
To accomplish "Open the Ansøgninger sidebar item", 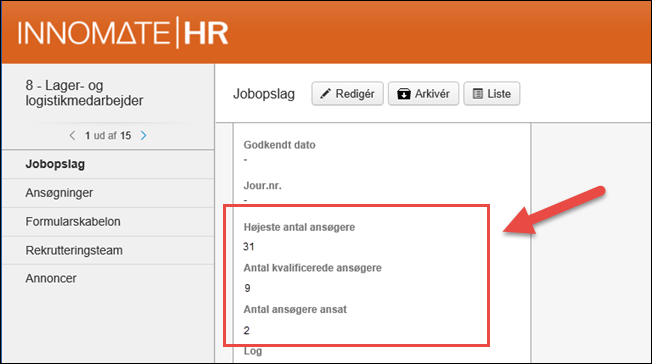I will [x=108, y=193].
